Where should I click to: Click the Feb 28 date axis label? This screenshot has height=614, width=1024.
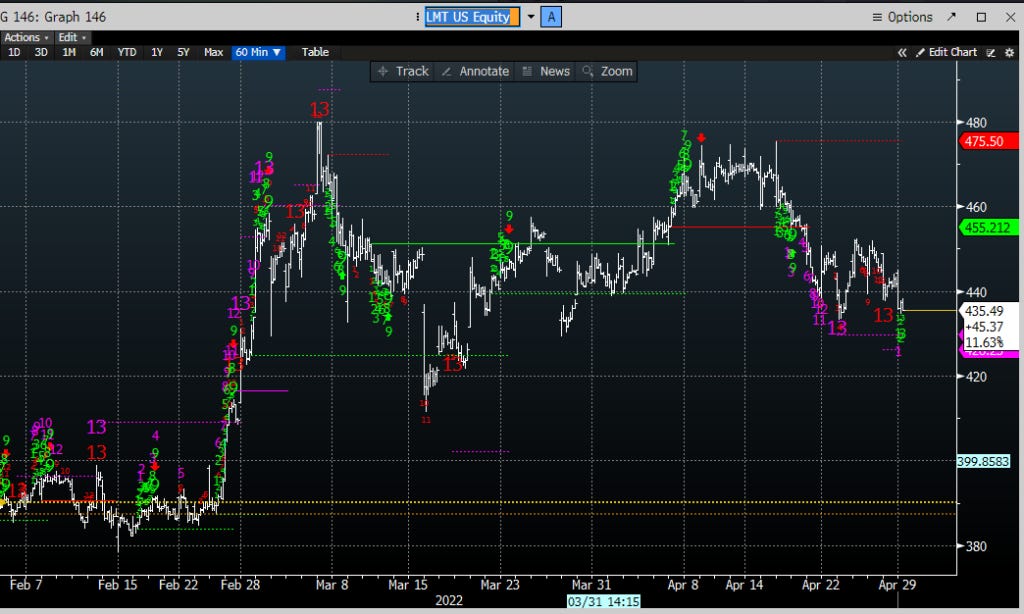click(240, 585)
